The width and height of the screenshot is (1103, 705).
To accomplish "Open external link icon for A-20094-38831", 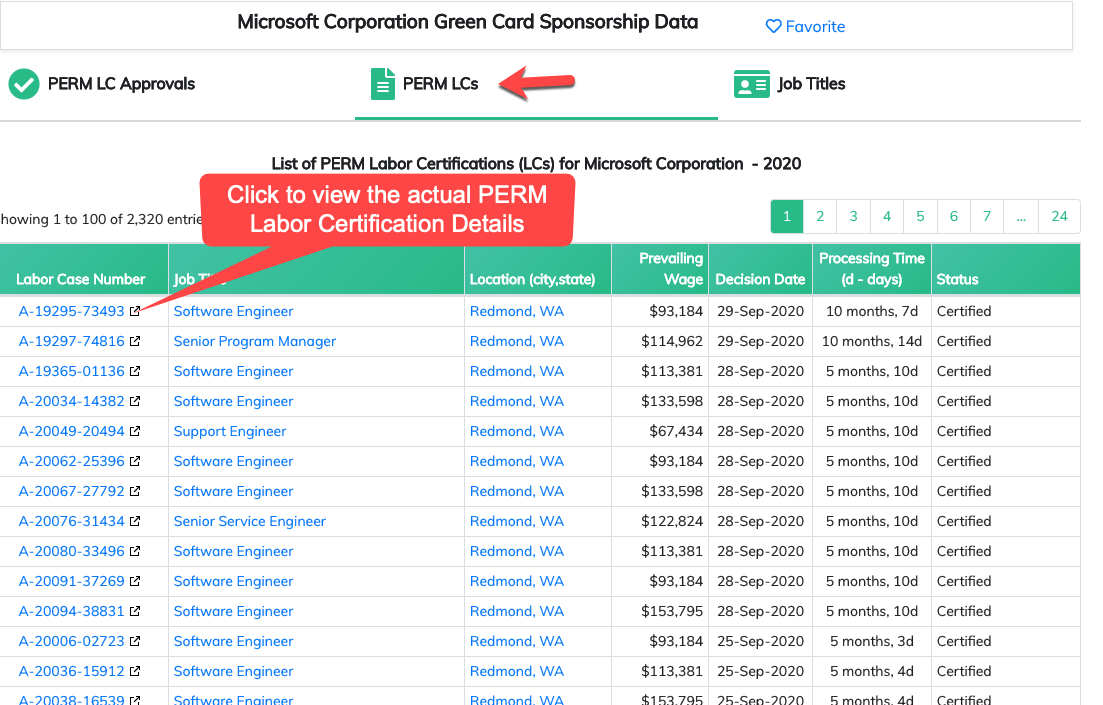I will pos(135,611).
